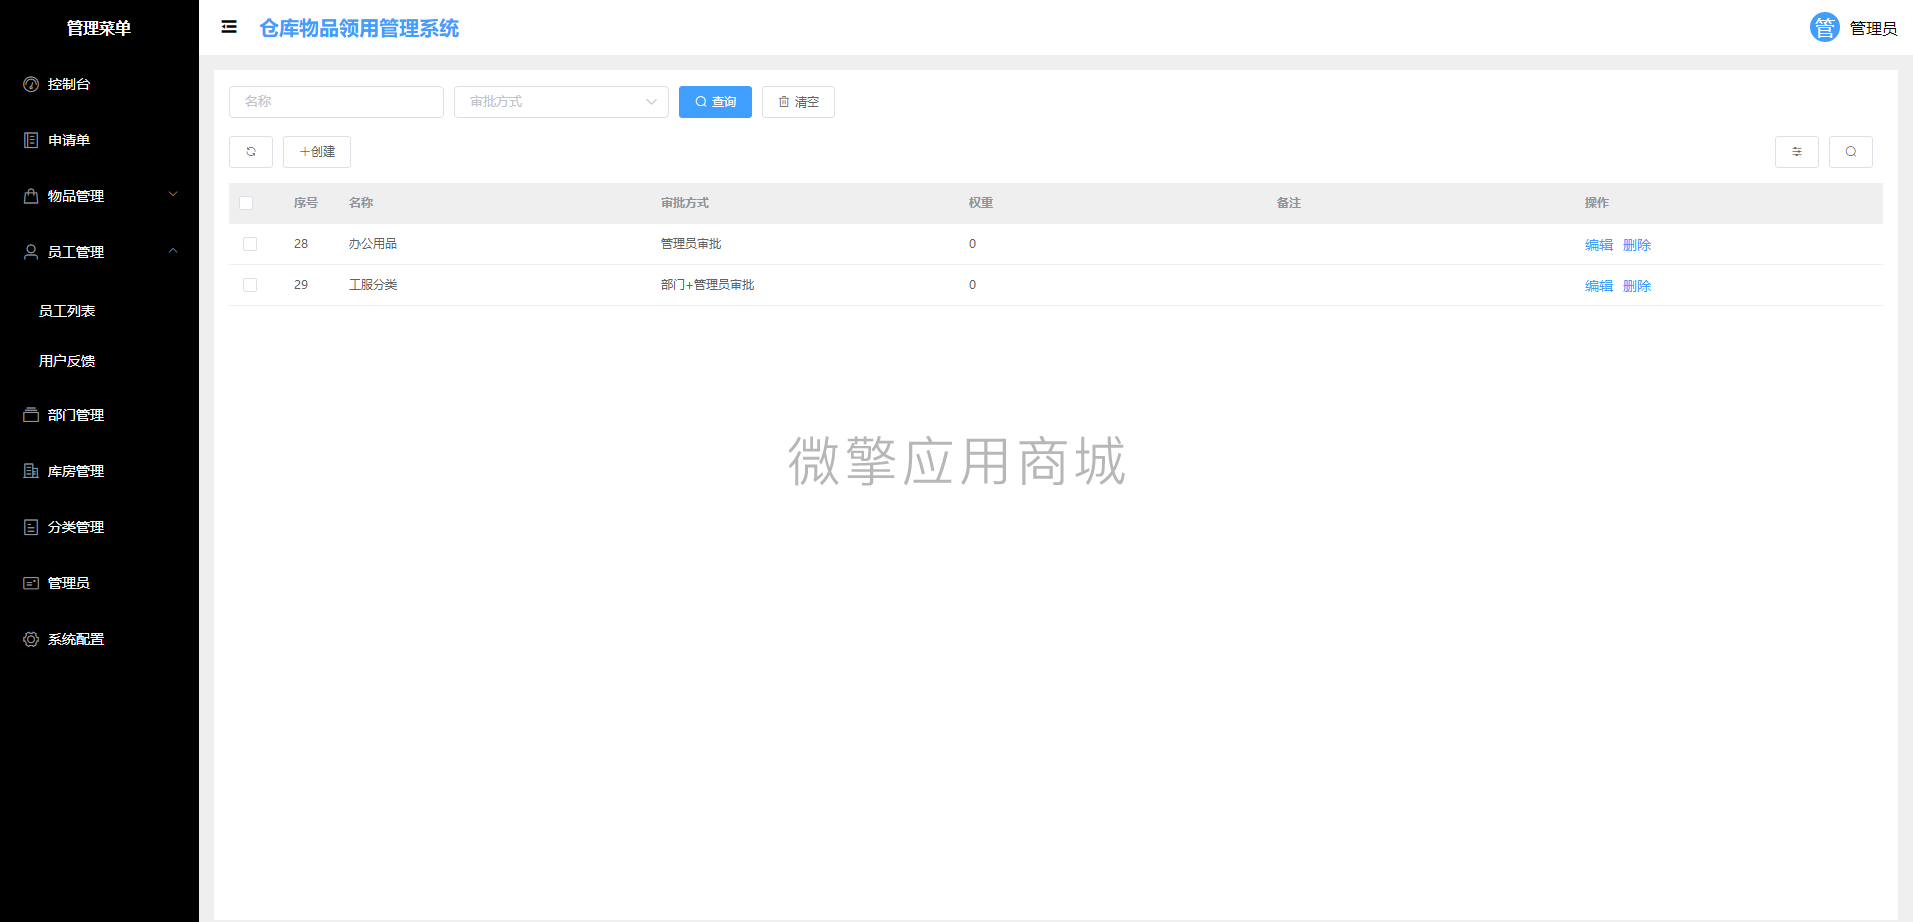This screenshot has height=922, width=1913.
Task: Delete the 工服分类 row
Action: tap(1636, 286)
